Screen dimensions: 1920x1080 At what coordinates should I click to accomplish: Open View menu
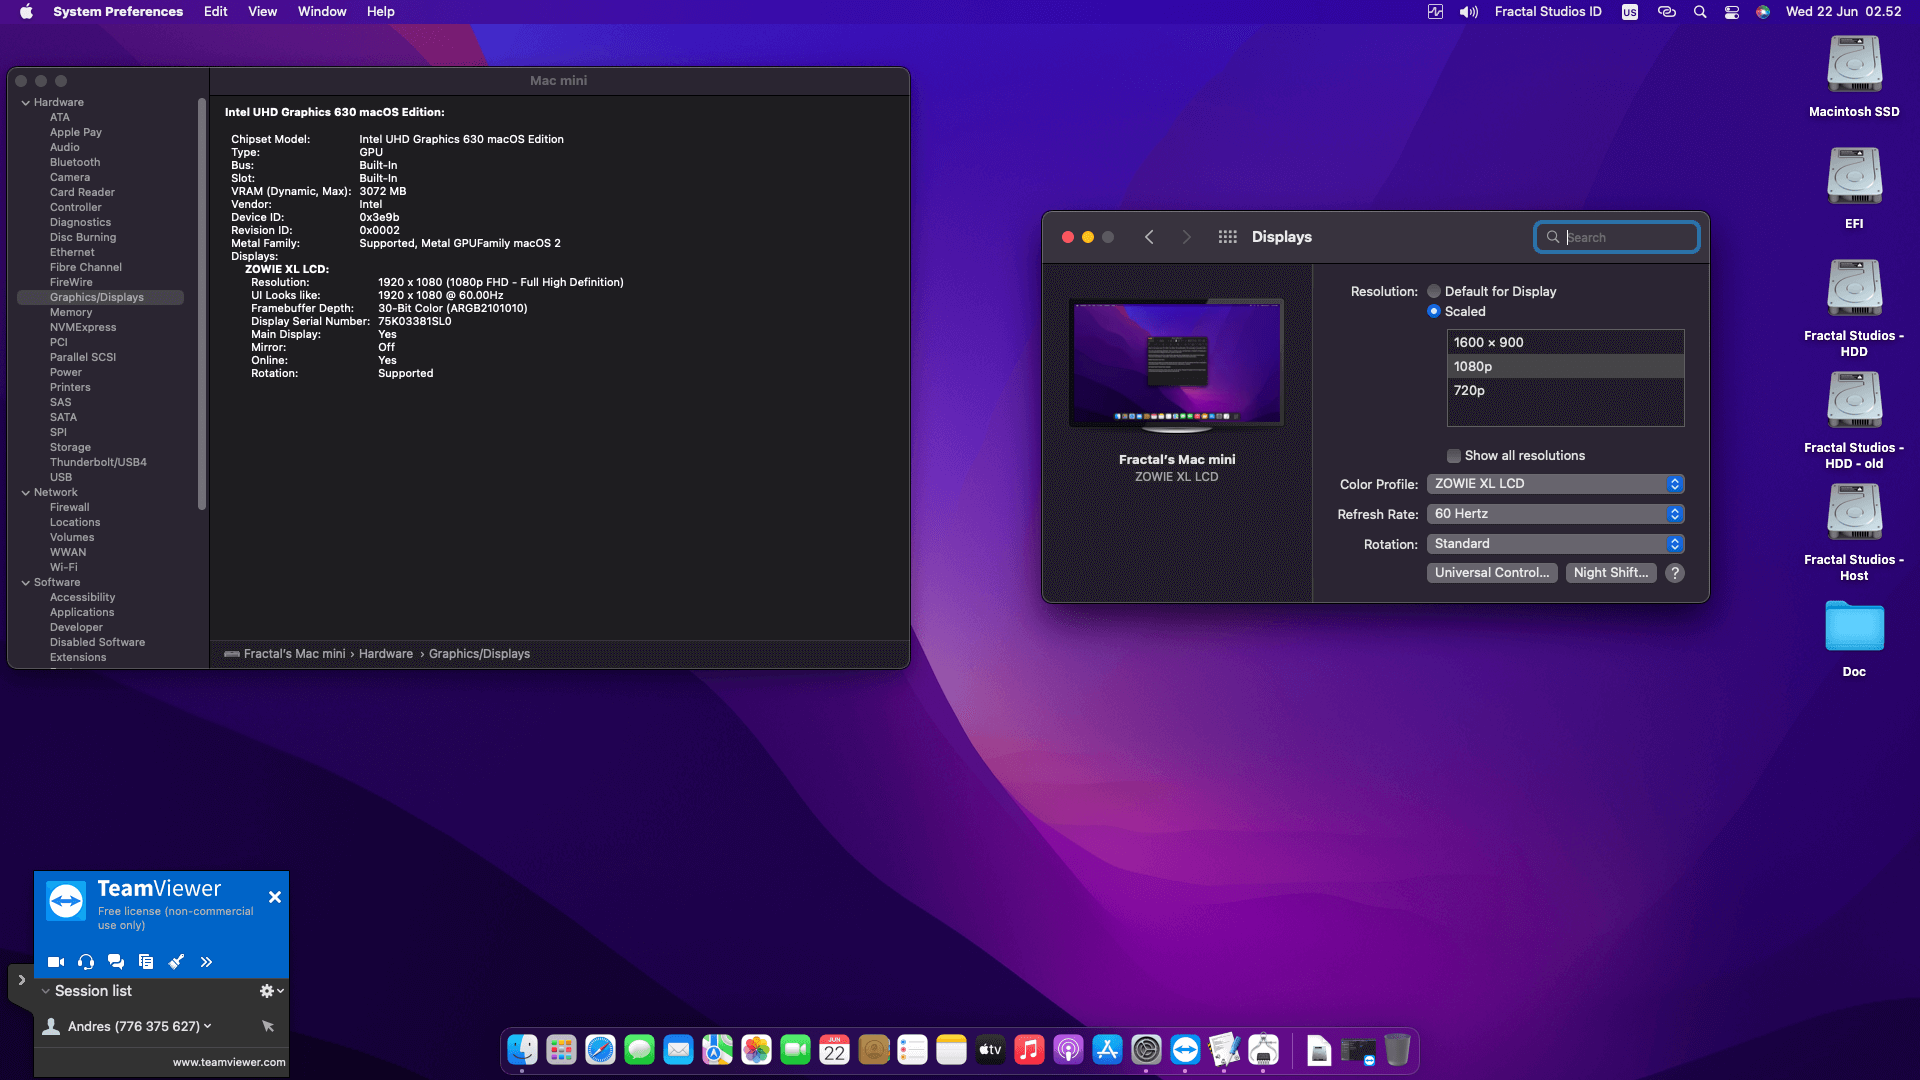[x=263, y=12]
